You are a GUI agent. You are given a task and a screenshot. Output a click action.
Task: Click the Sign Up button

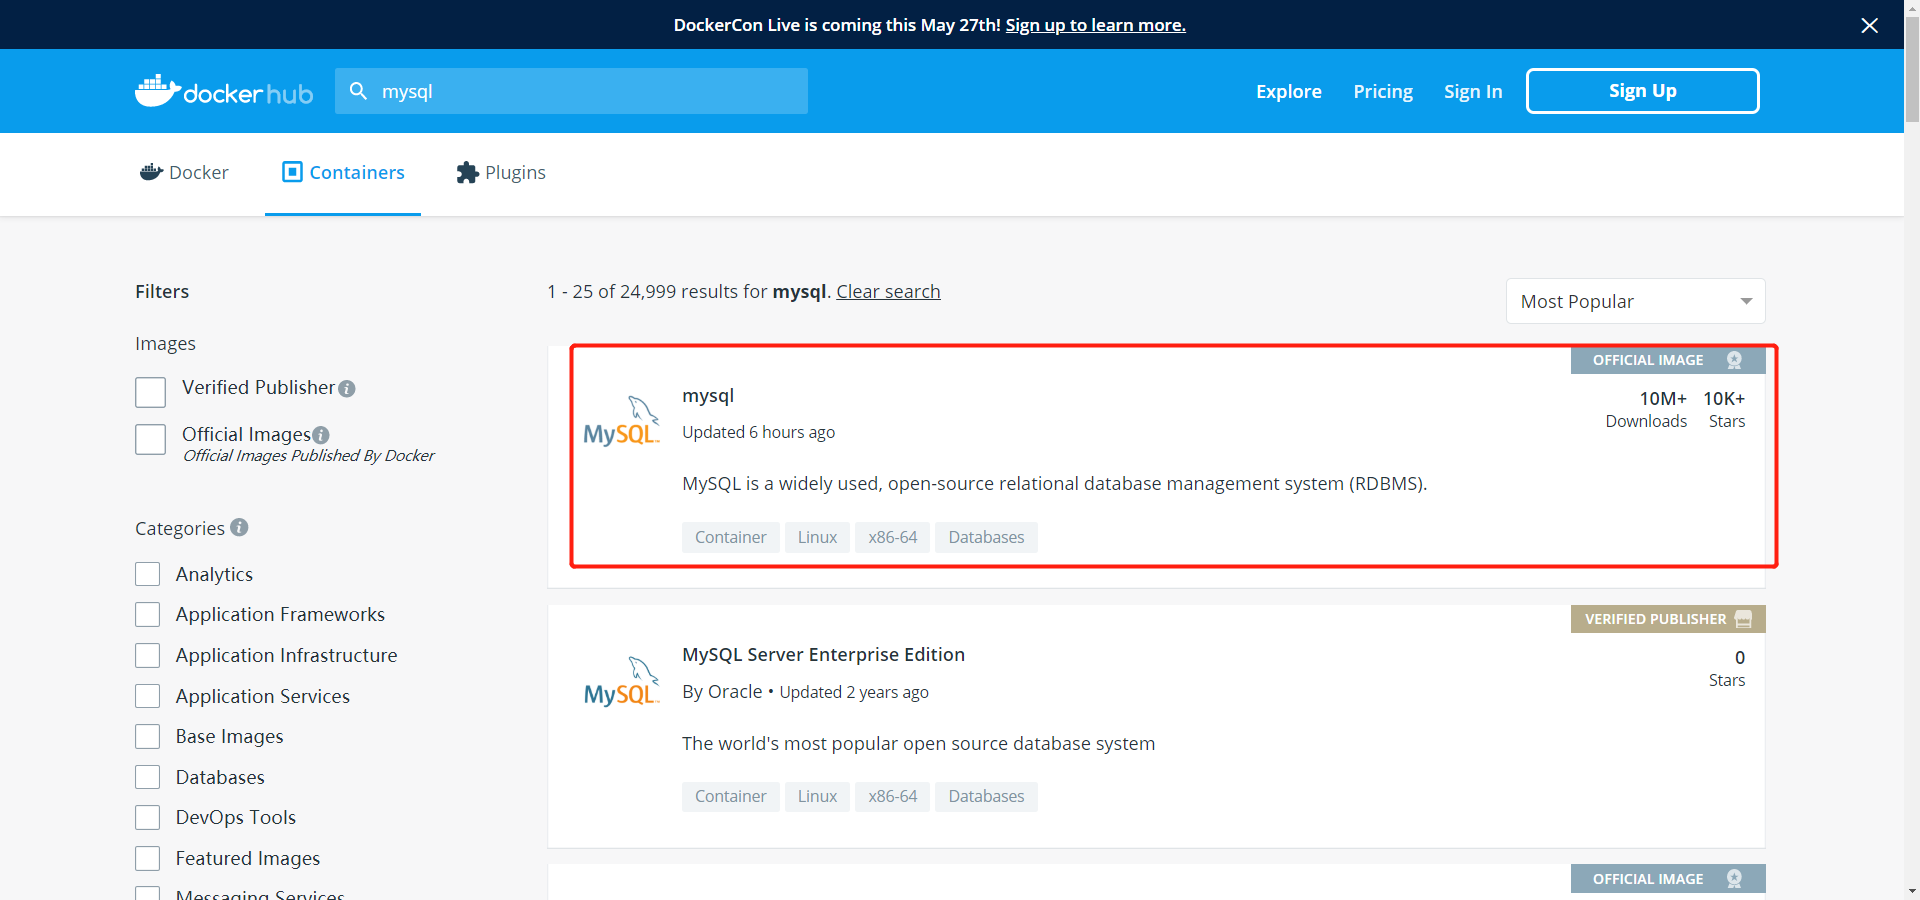pos(1642,91)
